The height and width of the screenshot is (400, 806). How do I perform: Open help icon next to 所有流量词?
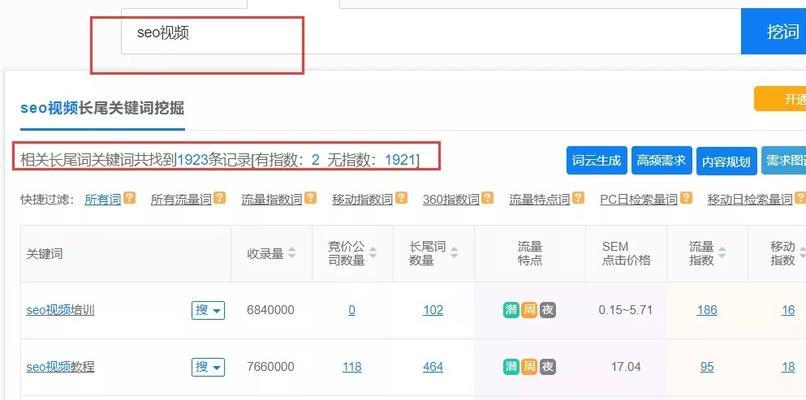tap(220, 198)
